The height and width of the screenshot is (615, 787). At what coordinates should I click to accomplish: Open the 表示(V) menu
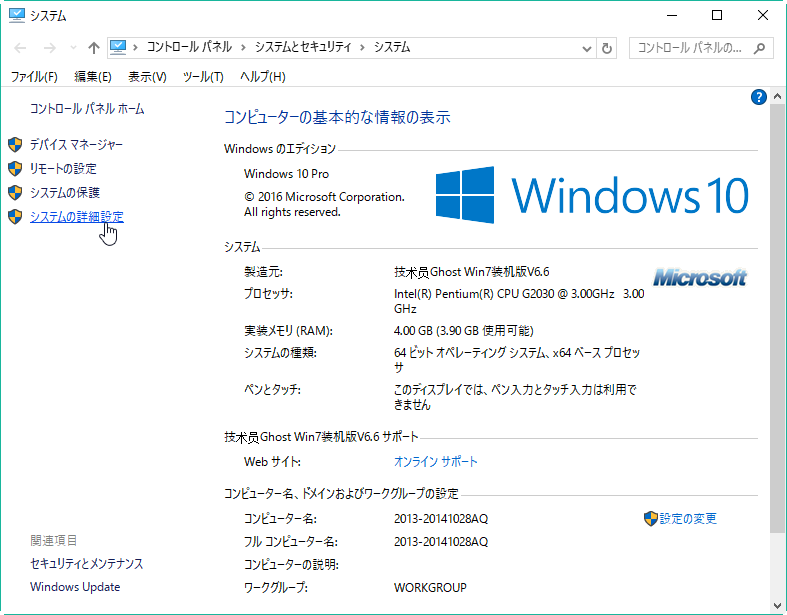147,76
